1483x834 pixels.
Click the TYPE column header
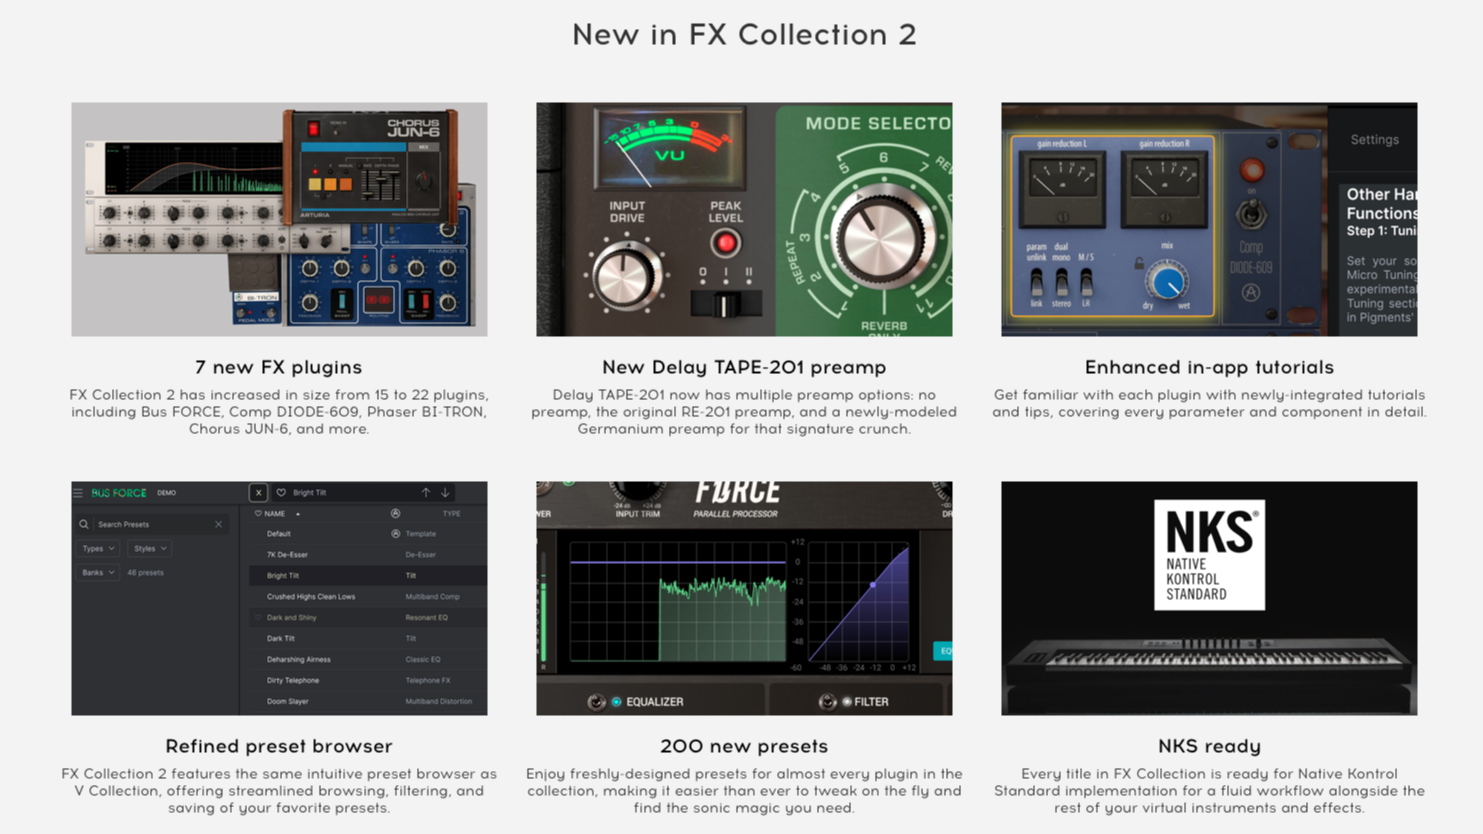point(452,514)
